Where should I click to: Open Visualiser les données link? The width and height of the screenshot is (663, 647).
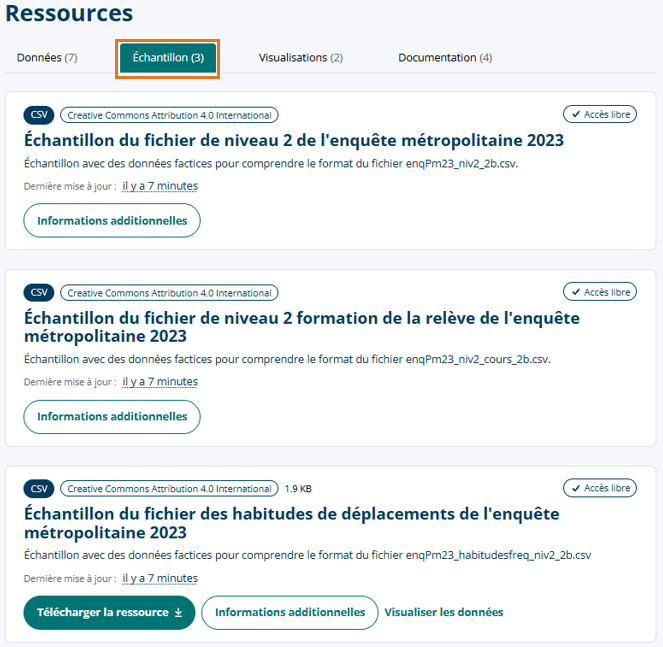click(444, 612)
